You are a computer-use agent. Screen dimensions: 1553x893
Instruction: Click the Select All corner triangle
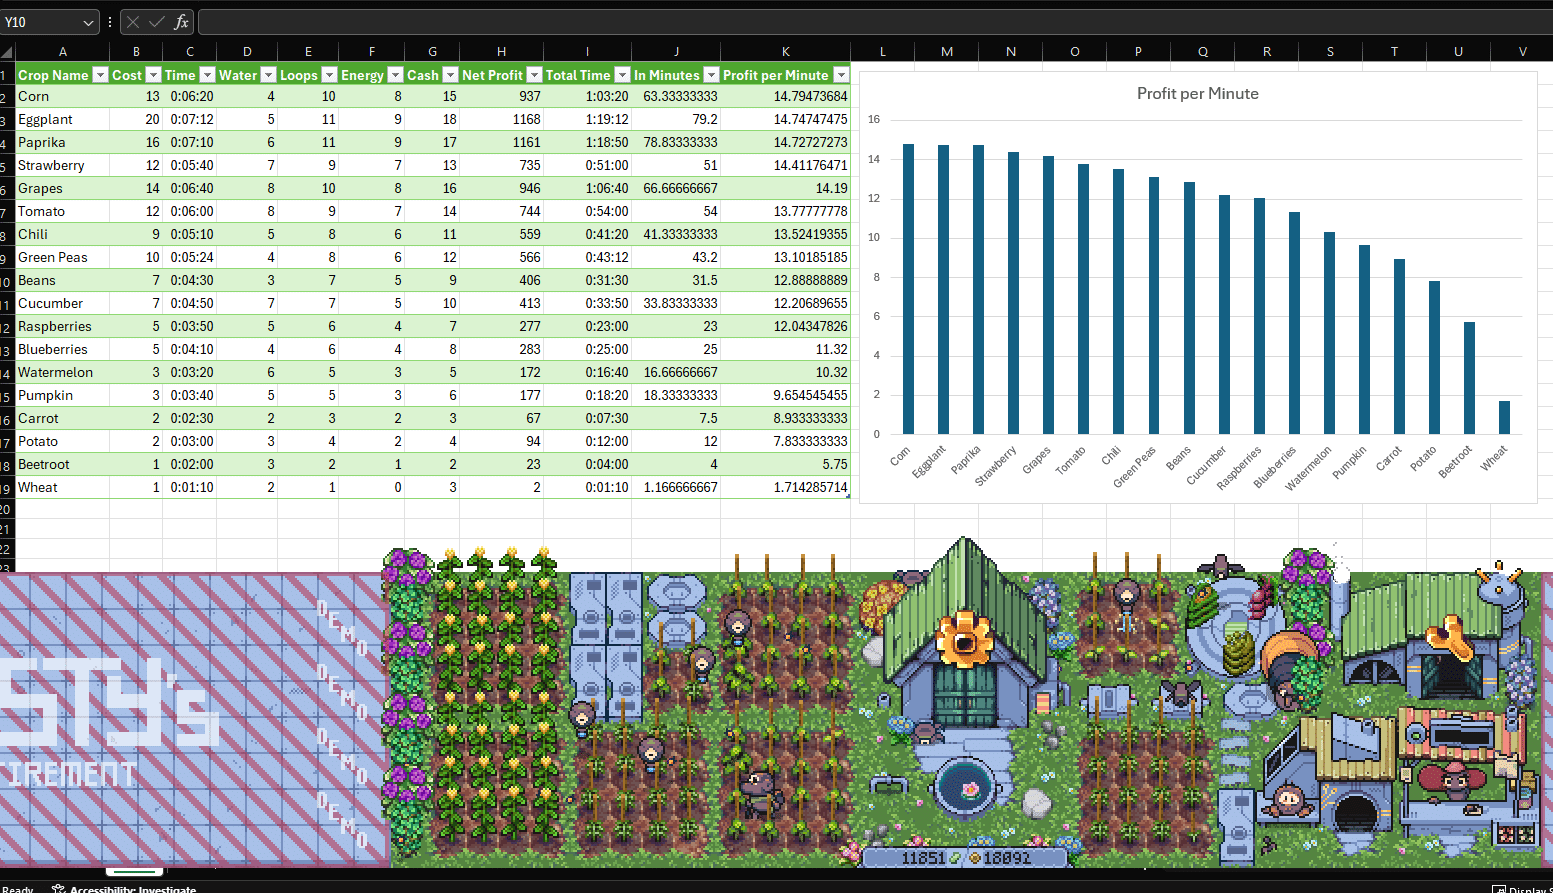7,52
